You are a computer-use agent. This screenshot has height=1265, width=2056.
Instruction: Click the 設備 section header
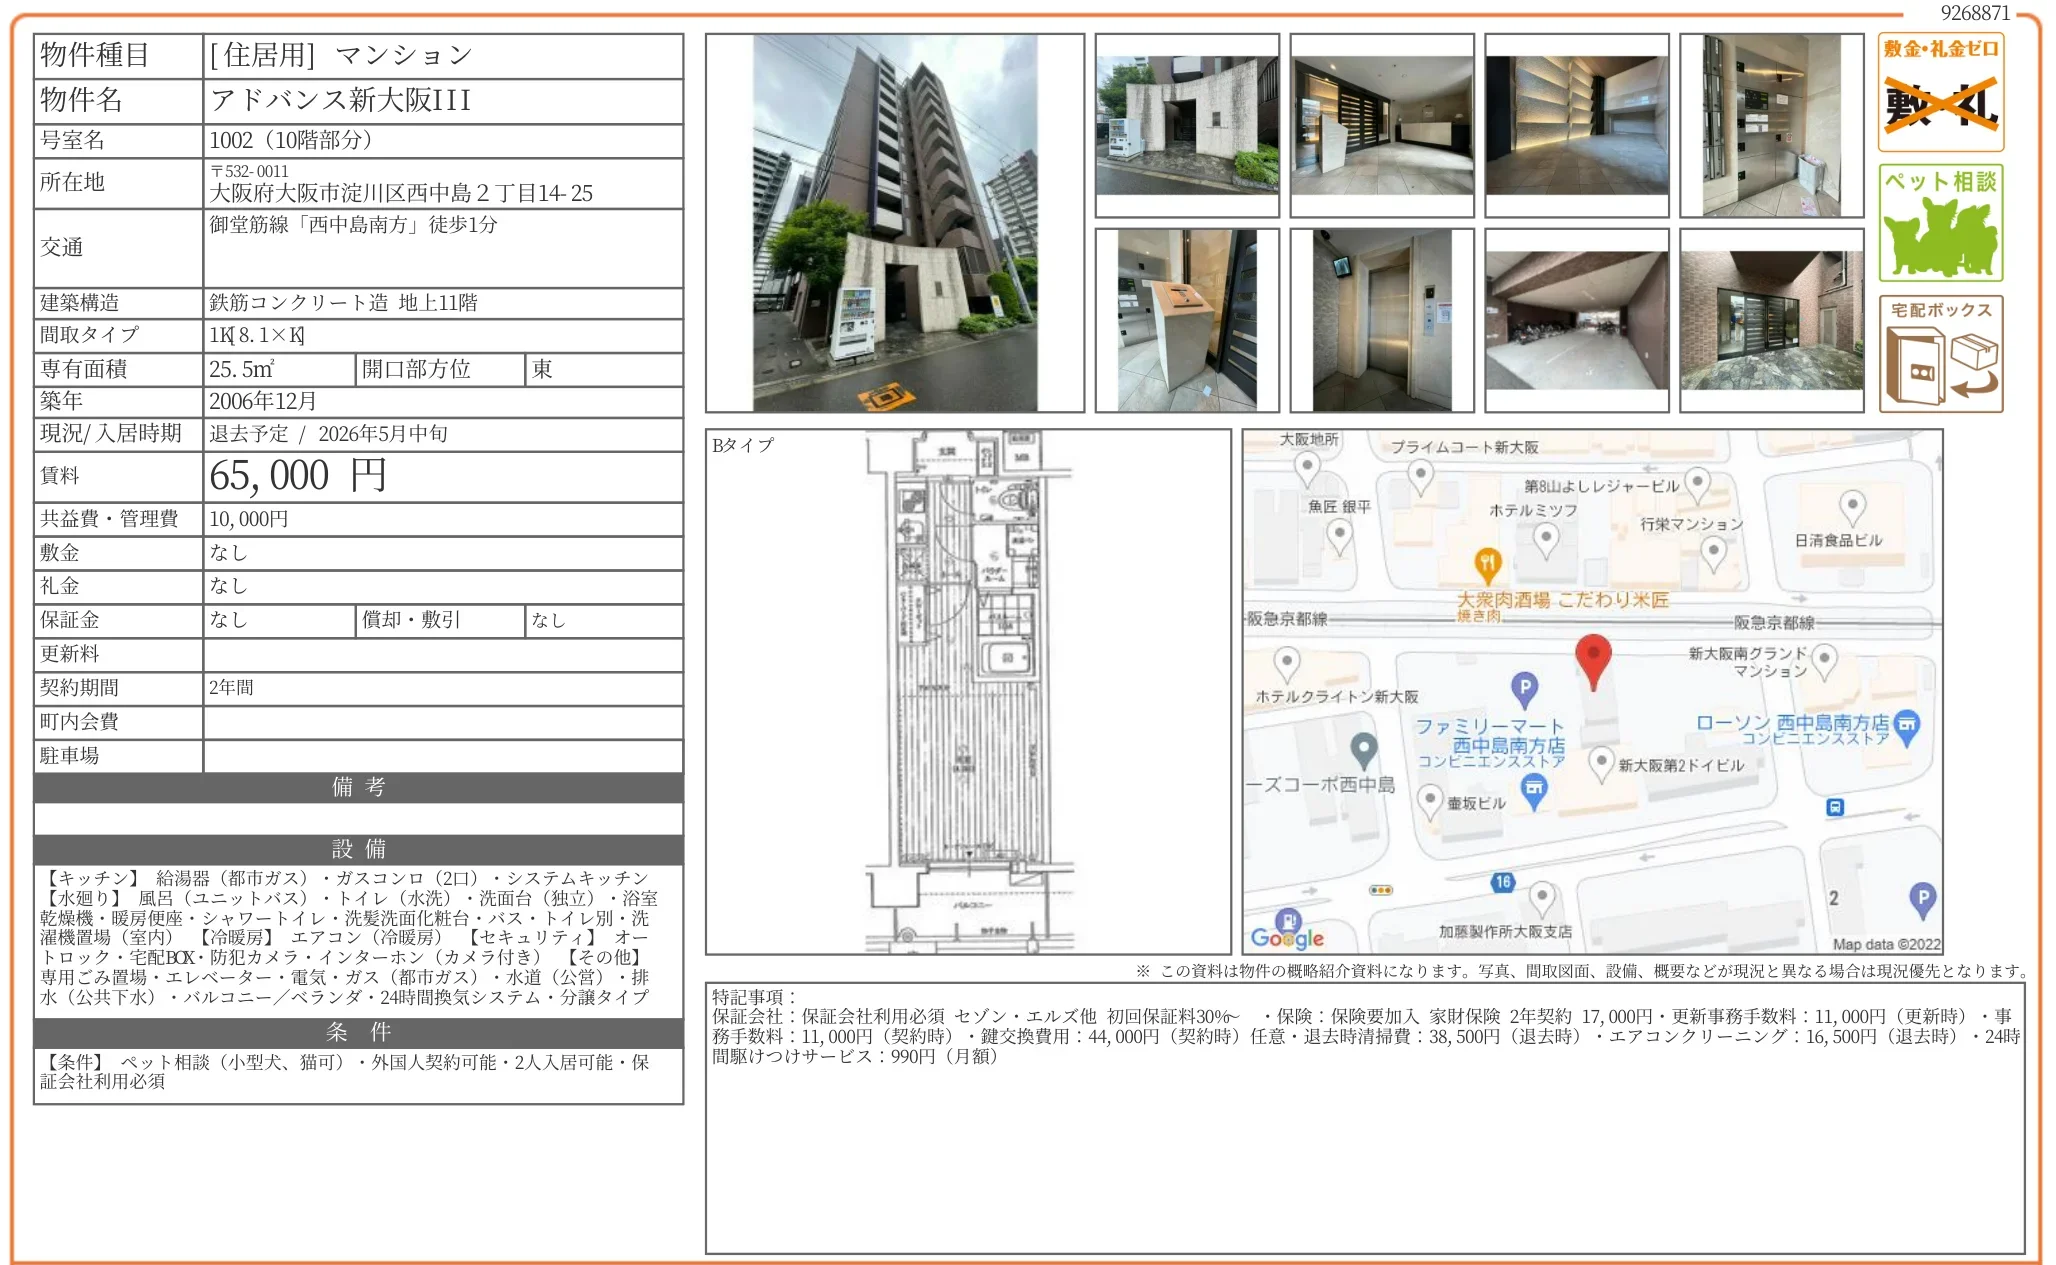click(x=358, y=849)
